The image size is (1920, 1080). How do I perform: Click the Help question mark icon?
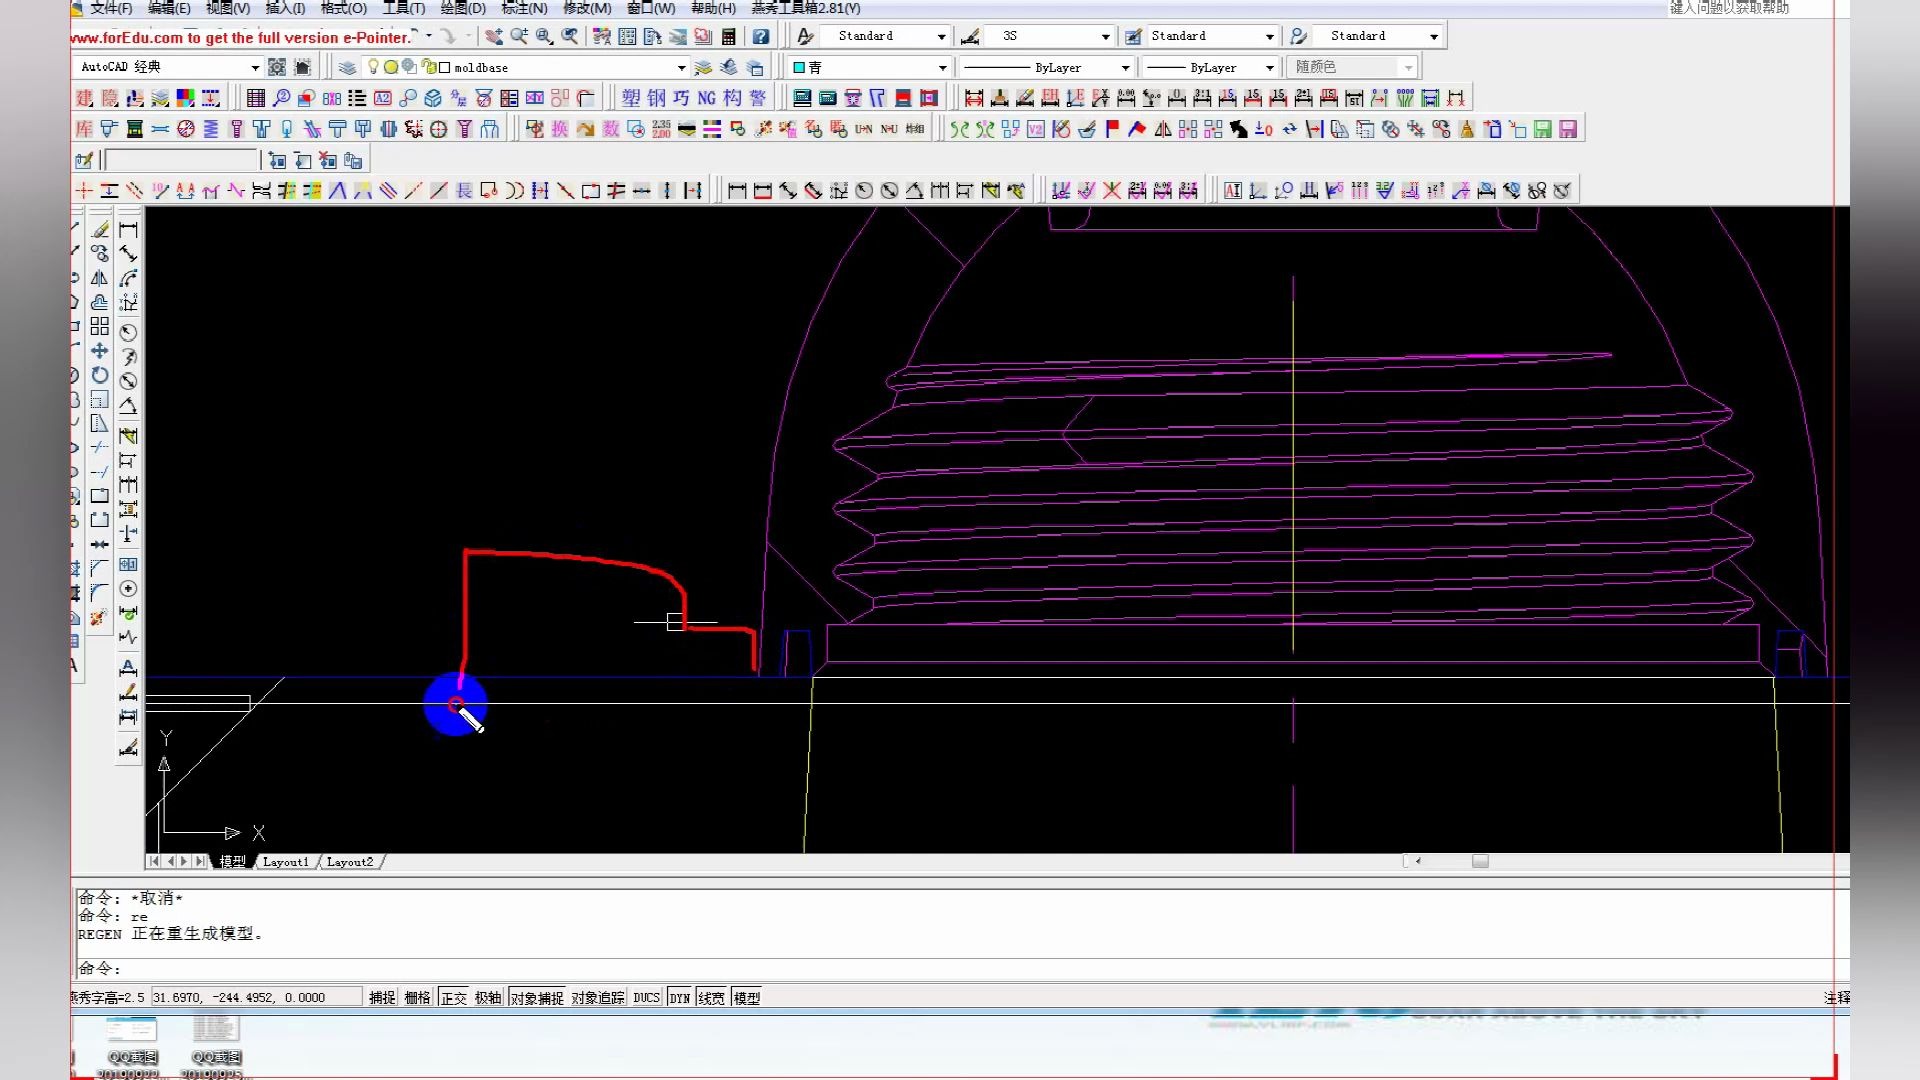pos(761,37)
